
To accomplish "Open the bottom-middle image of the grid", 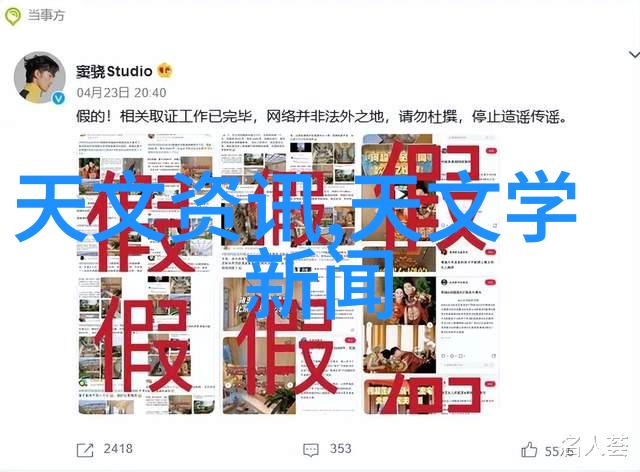I will coord(289,345).
